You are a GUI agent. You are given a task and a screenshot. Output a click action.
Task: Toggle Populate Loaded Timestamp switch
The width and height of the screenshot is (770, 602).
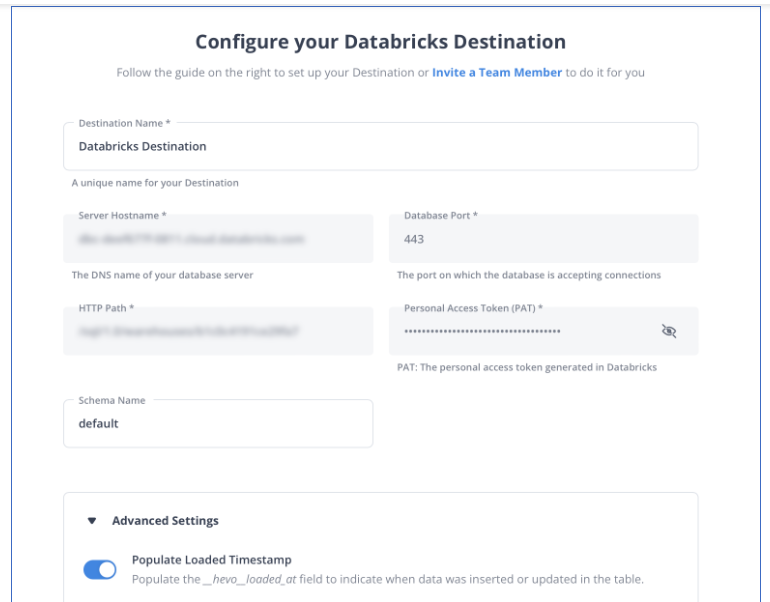[x=100, y=570]
